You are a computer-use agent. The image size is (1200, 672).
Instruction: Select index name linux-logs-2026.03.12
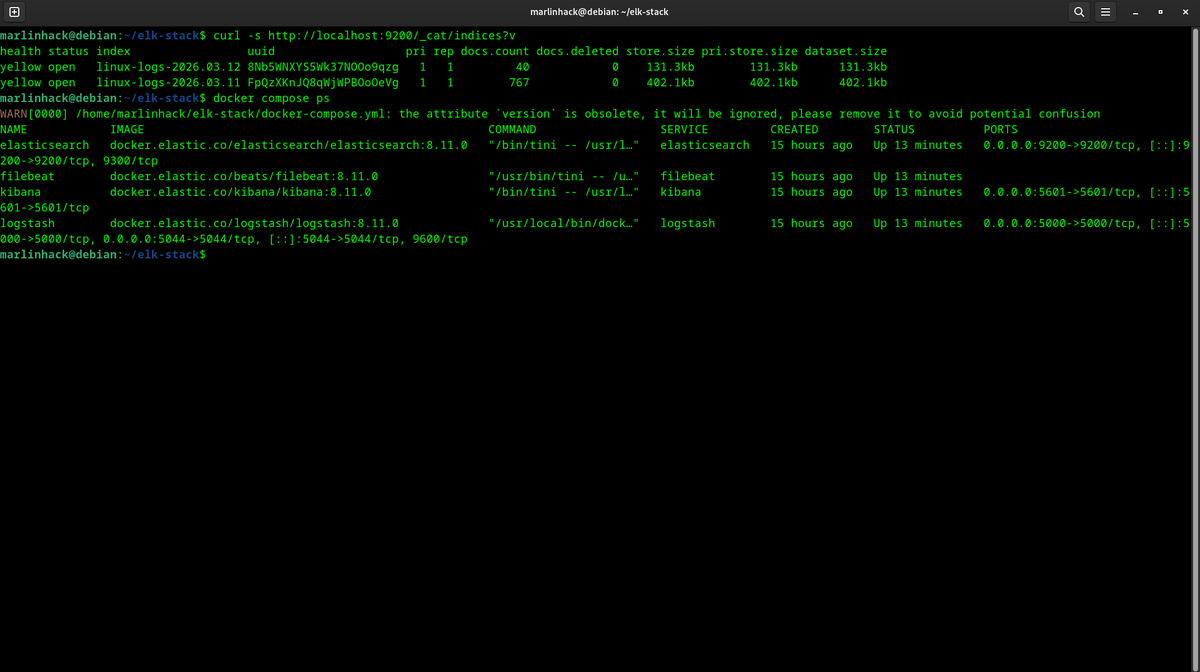(168, 67)
